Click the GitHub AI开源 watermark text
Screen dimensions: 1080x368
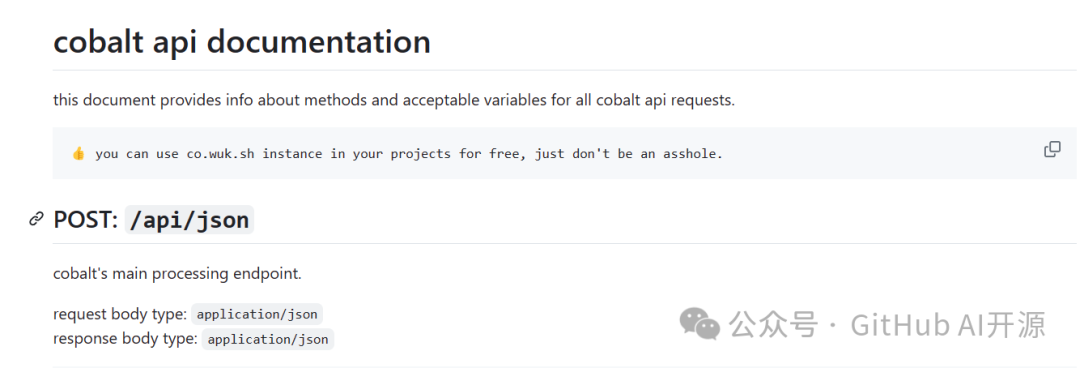coord(948,325)
